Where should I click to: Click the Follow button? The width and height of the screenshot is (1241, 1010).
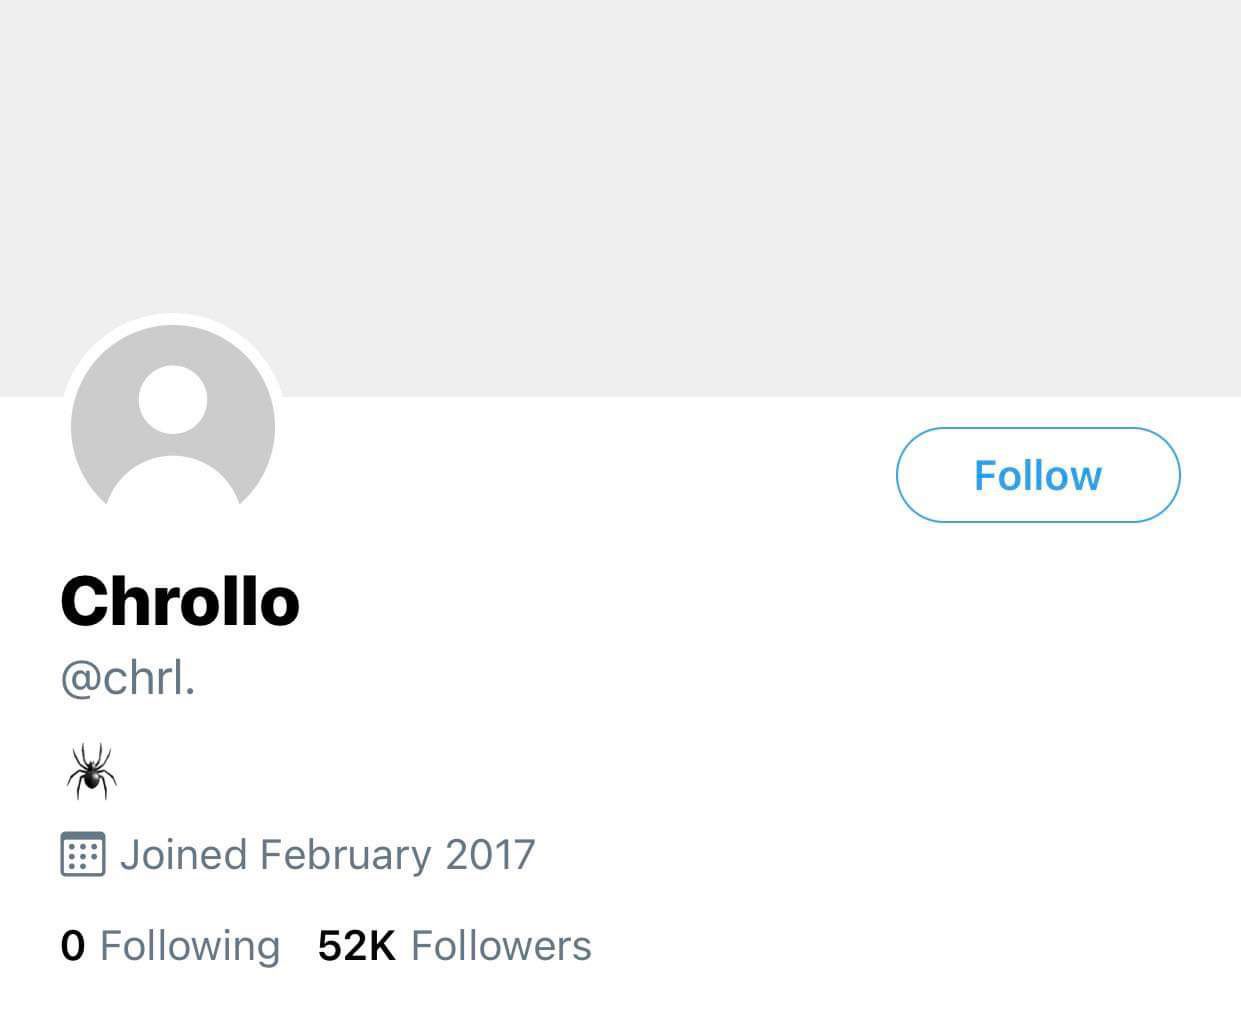(x=1037, y=475)
